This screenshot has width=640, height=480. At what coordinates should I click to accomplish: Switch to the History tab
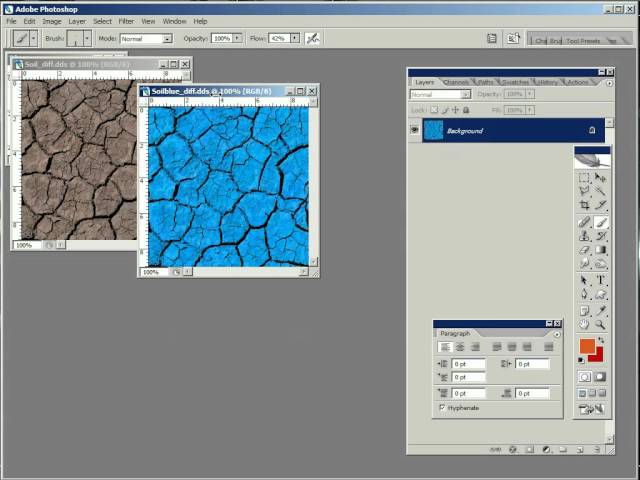coord(548,82)
